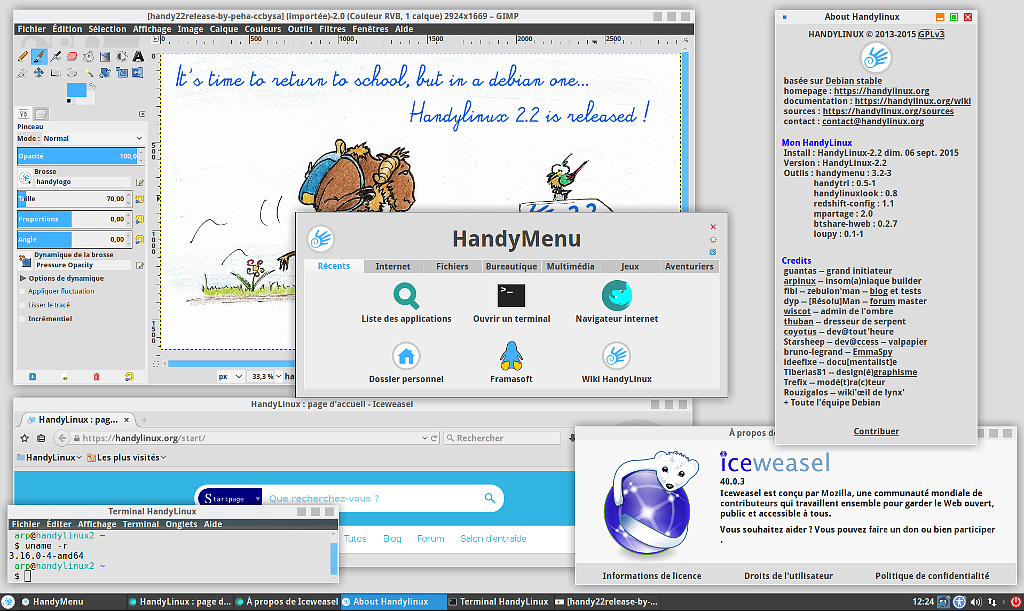Open the Mode Normal dropdown
This screenshot has height=611, width=1024.
click(90, 138)
